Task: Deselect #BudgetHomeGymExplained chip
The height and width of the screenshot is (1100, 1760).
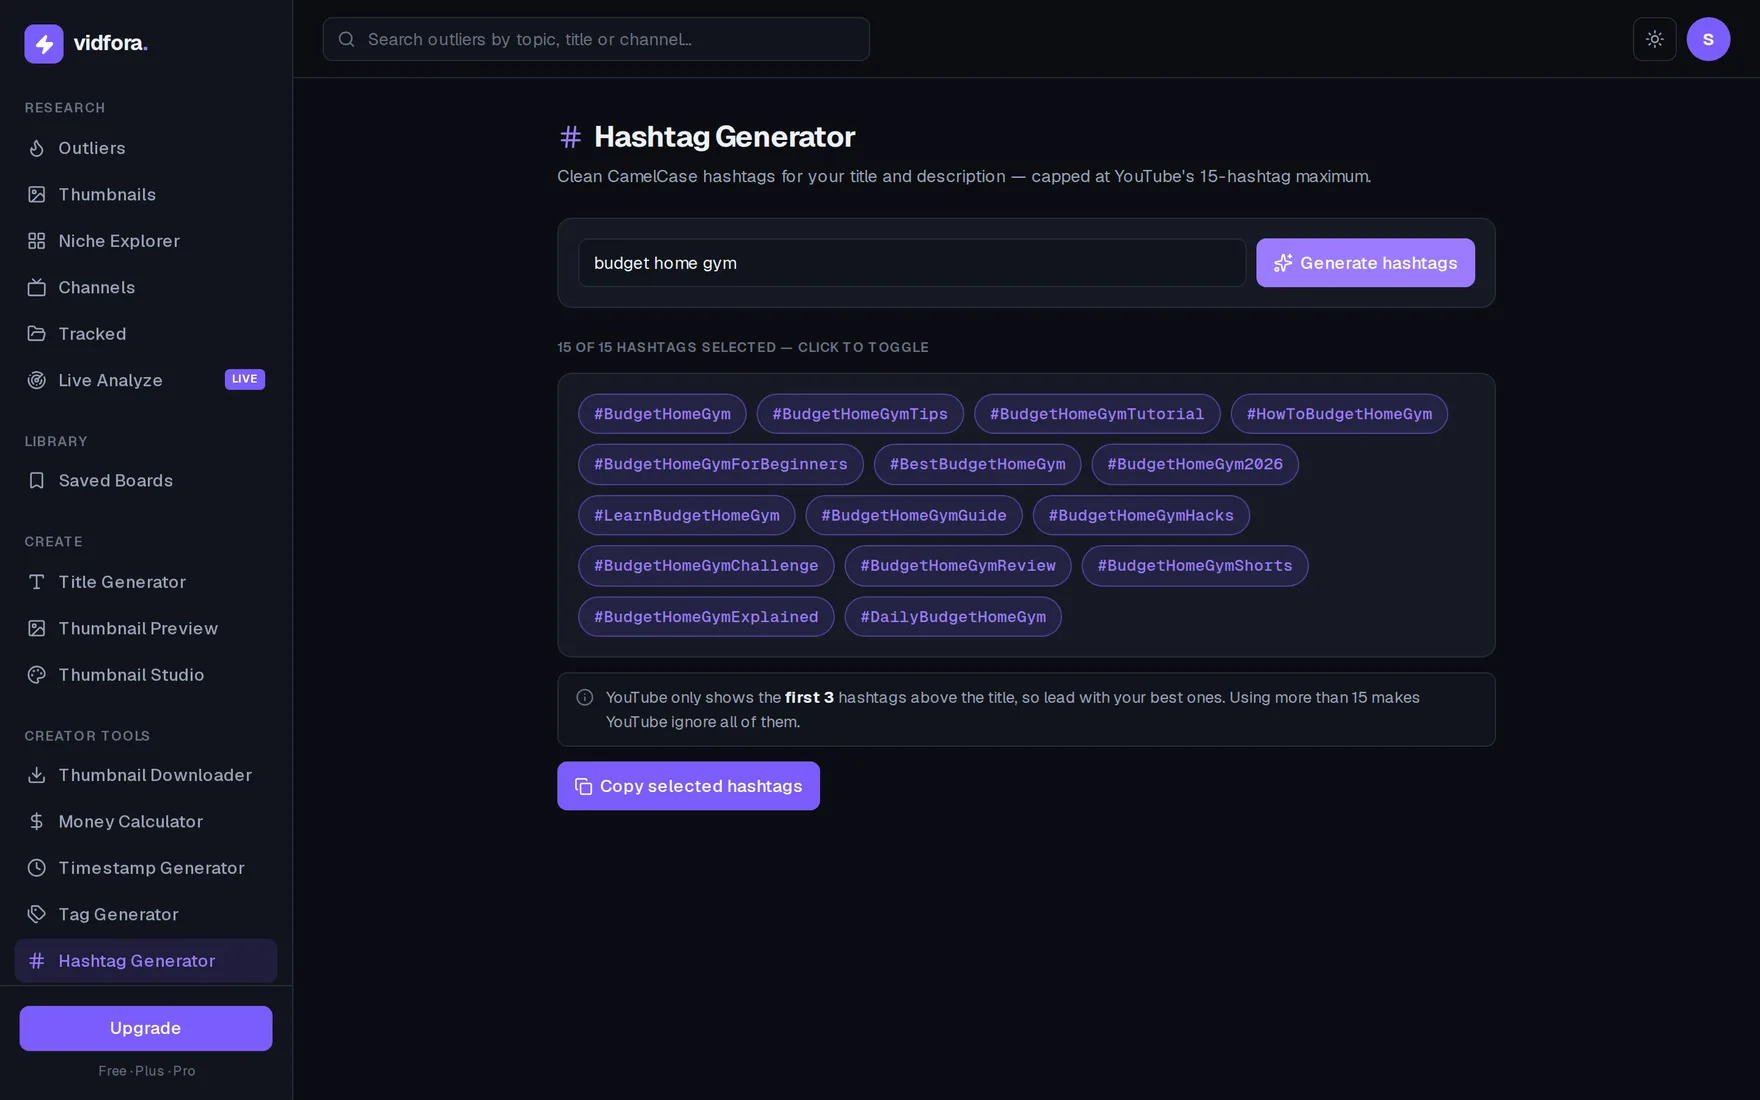Action: point(706,617)
